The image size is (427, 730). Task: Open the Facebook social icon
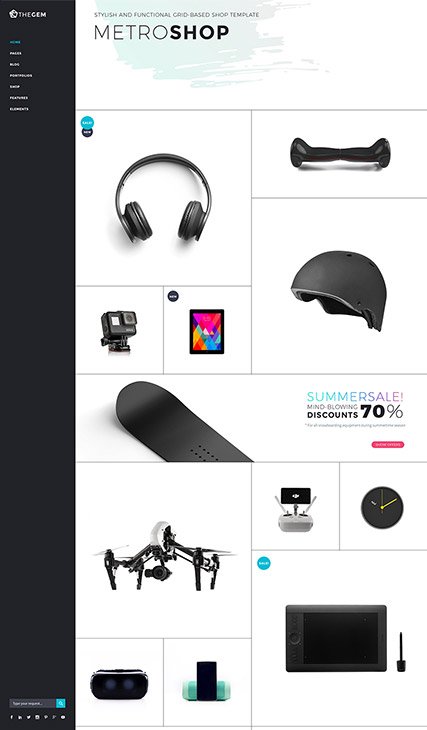pos(12,717)
